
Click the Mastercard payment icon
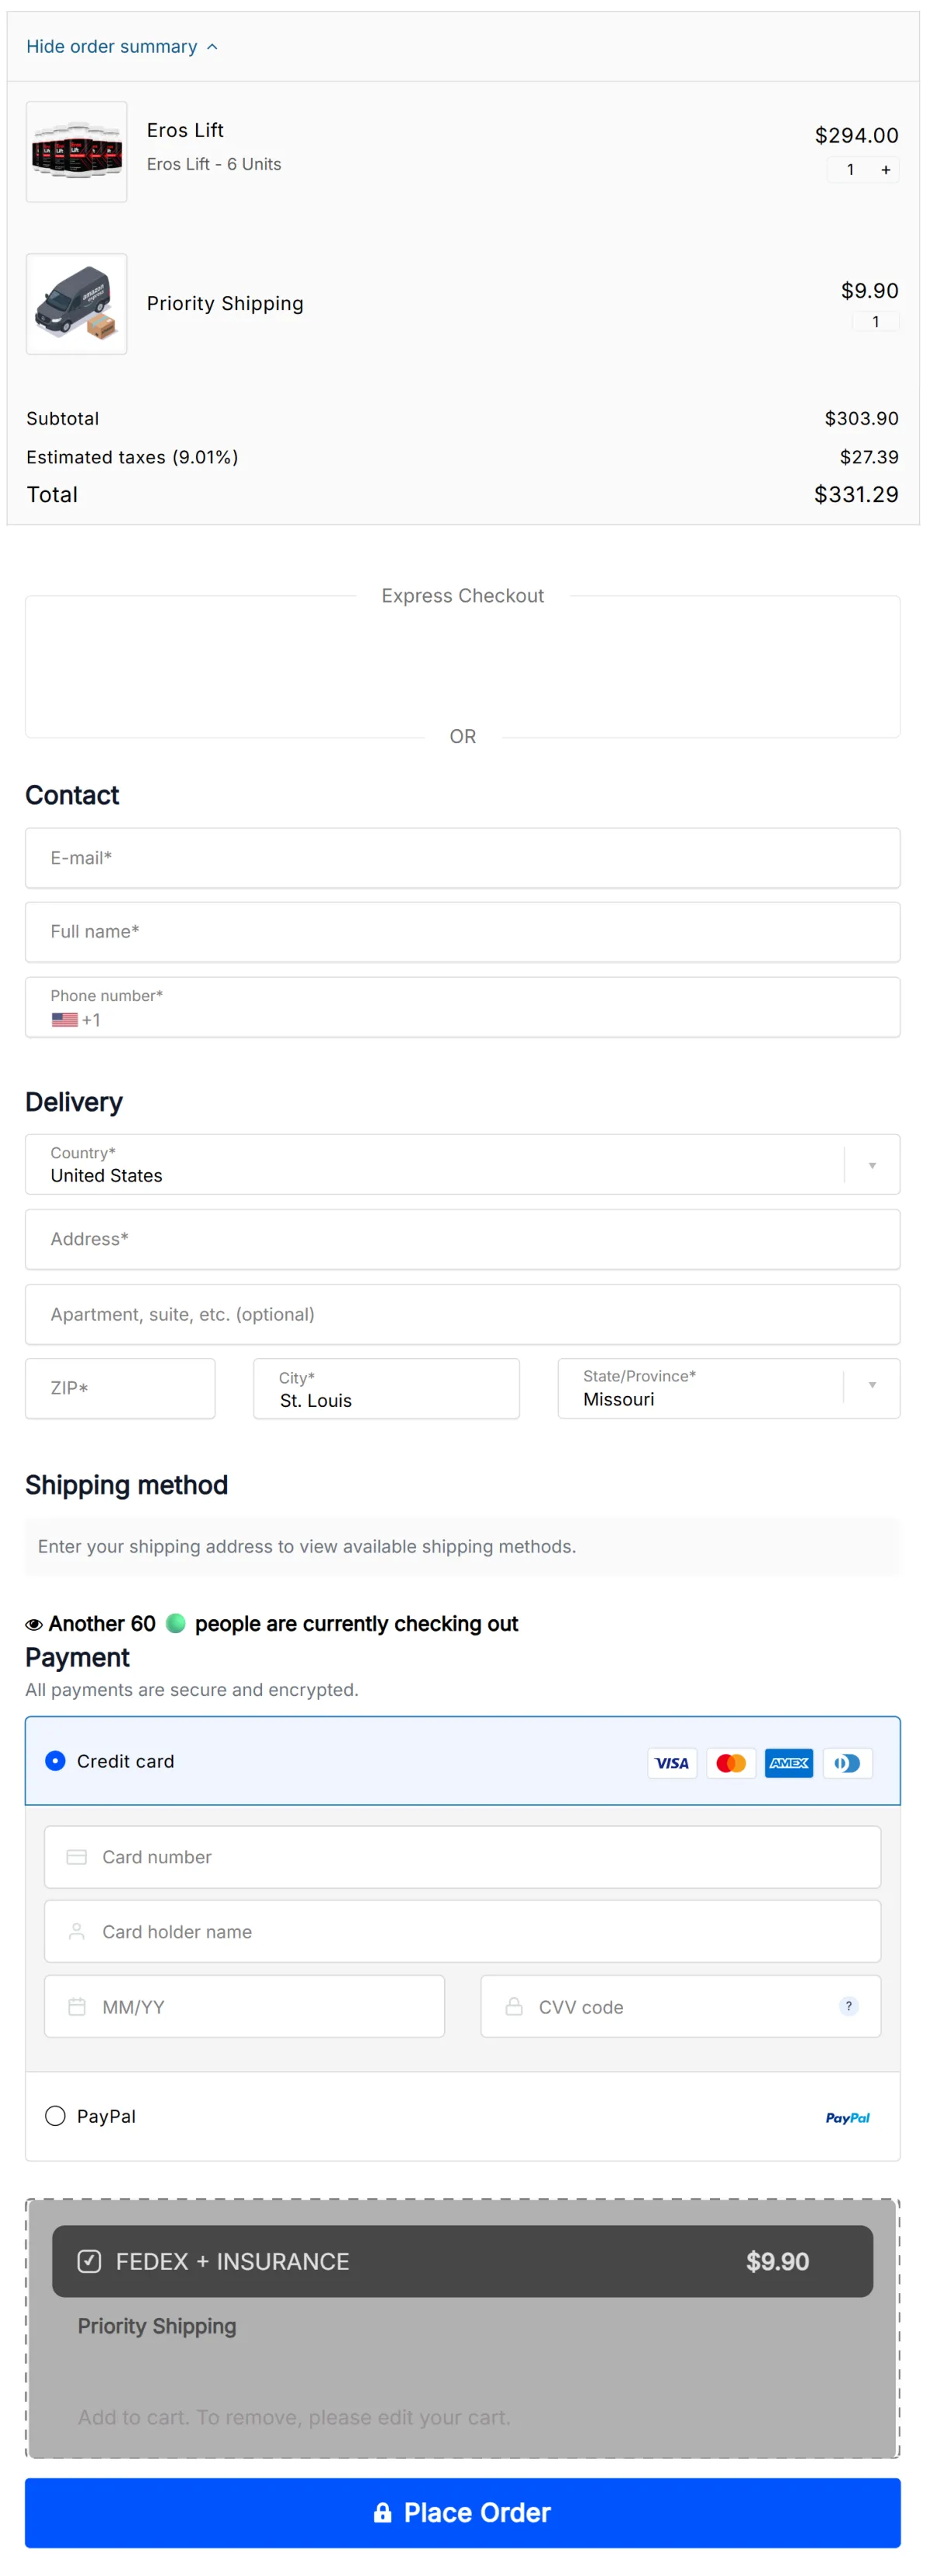[730, 1763]
